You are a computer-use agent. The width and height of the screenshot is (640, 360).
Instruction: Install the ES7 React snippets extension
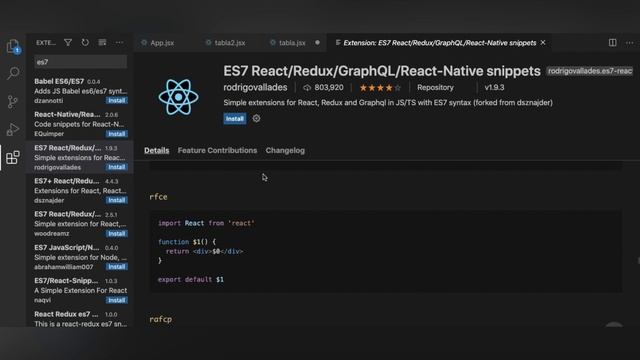235,119
